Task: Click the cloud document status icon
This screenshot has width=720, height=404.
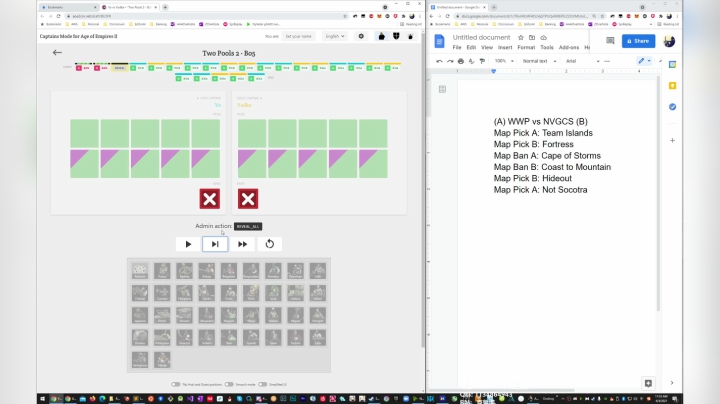Action: (x=544, y=38)
